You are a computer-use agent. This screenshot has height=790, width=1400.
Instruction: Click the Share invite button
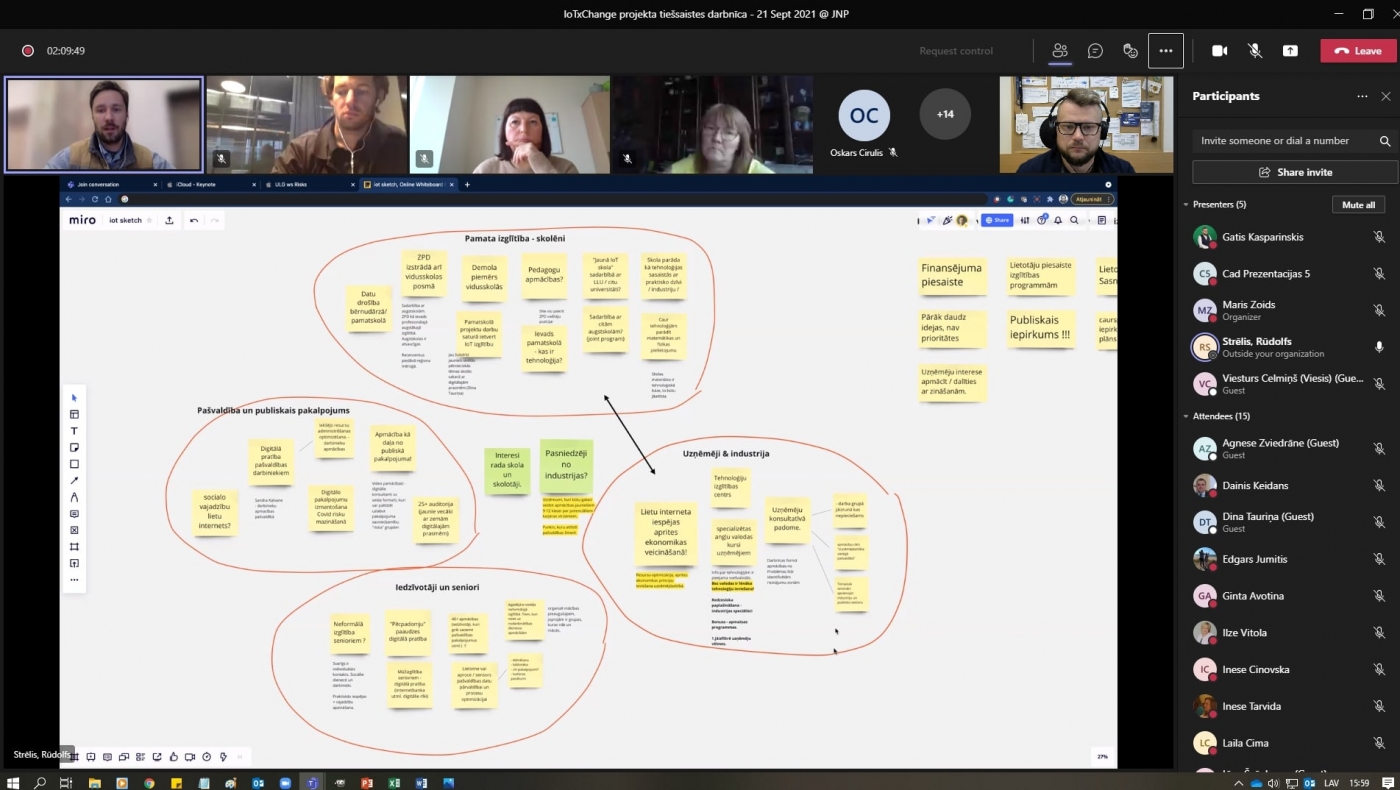pos(1295,172)
